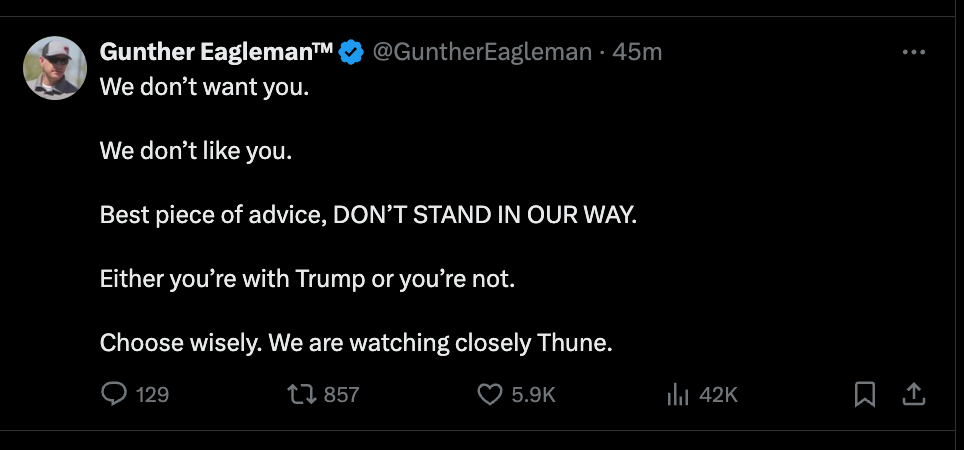Click the 5.9K likes count
964x450 pixels.
(x=533, y=395)
